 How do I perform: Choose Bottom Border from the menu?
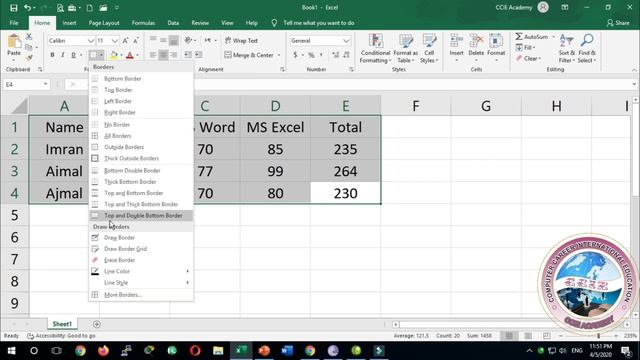[x=141, y=78]
